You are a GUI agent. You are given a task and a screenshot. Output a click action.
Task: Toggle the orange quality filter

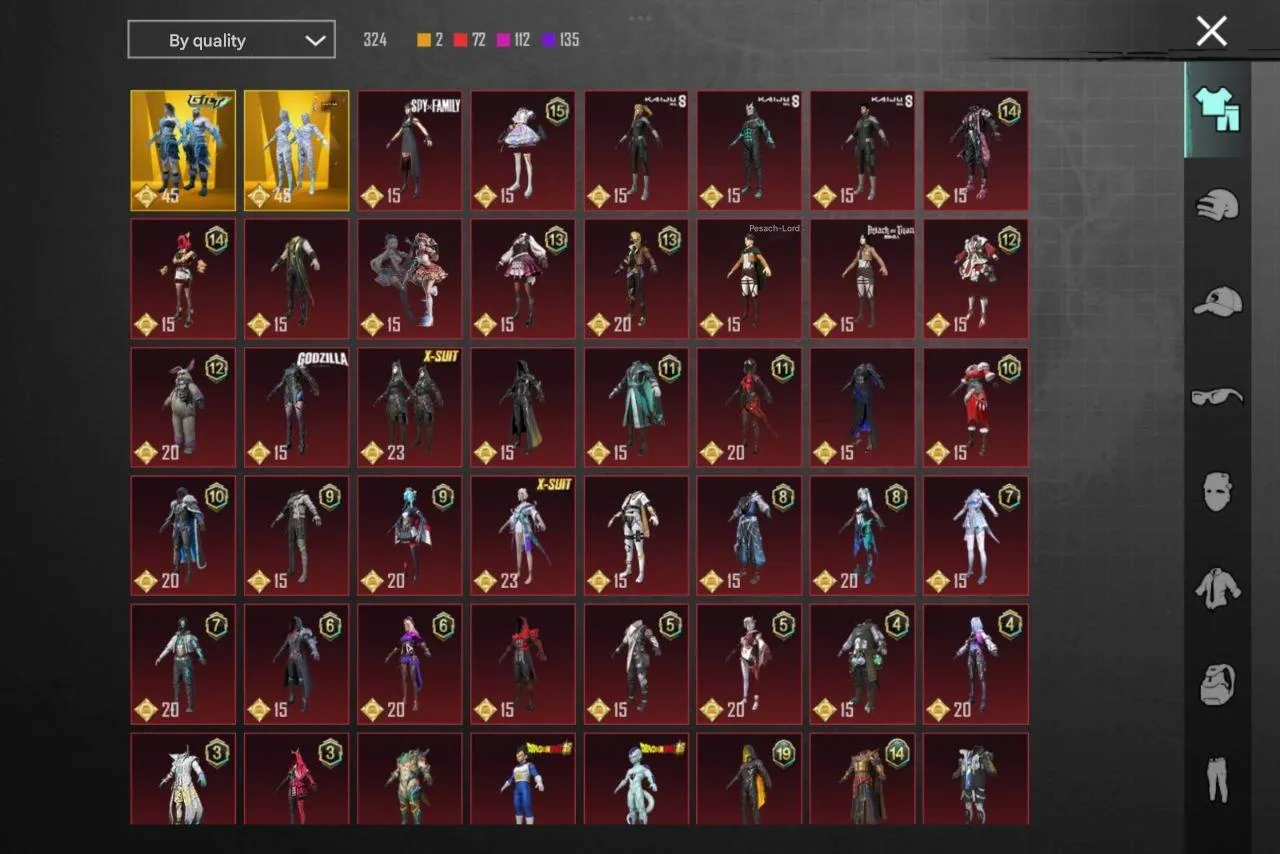pos(421,39)
